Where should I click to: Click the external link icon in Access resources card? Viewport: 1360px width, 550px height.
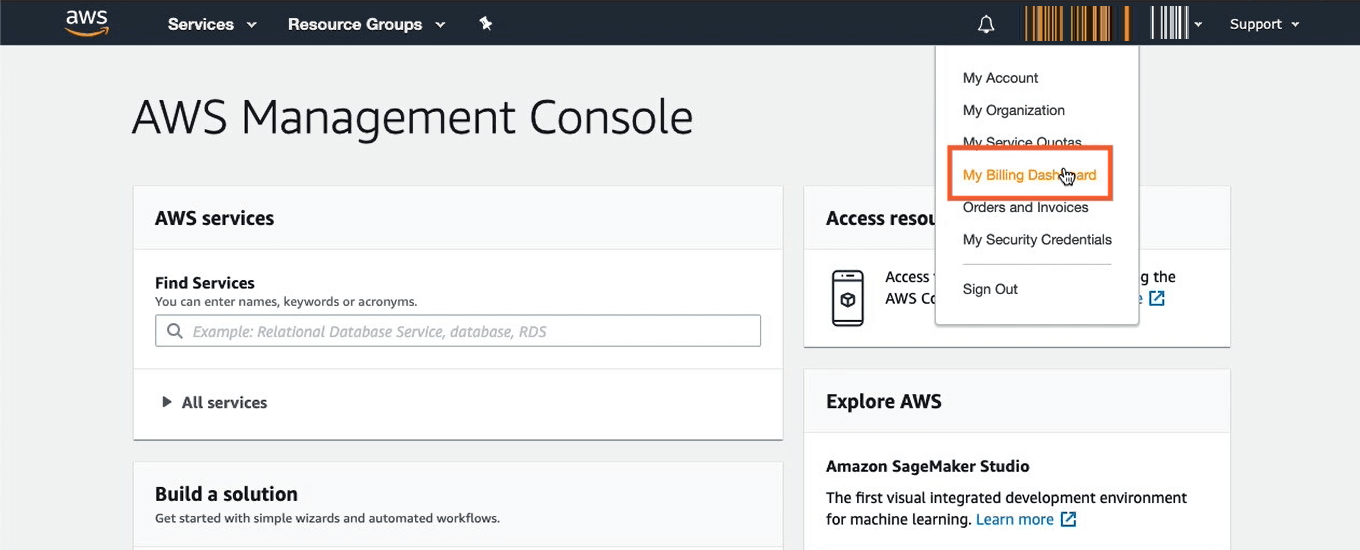pyautogui.click(x=1157, y=298)
